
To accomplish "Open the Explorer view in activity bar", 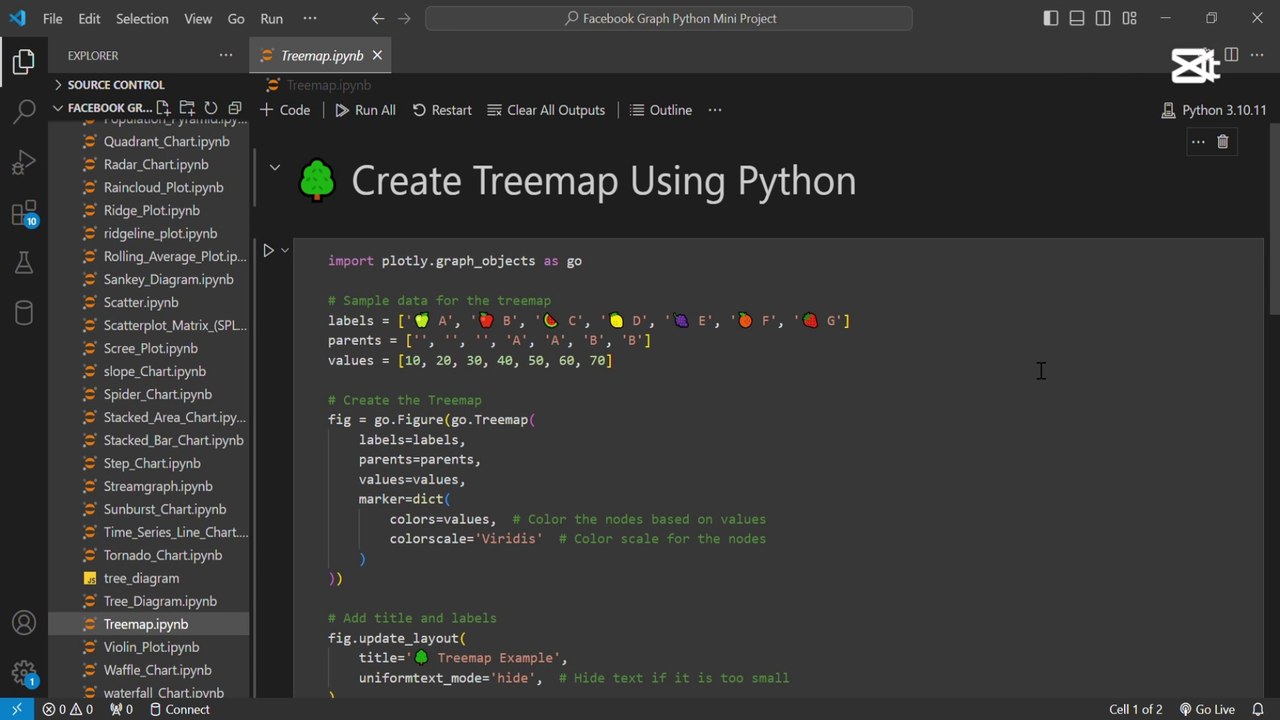I will point(24,63).
